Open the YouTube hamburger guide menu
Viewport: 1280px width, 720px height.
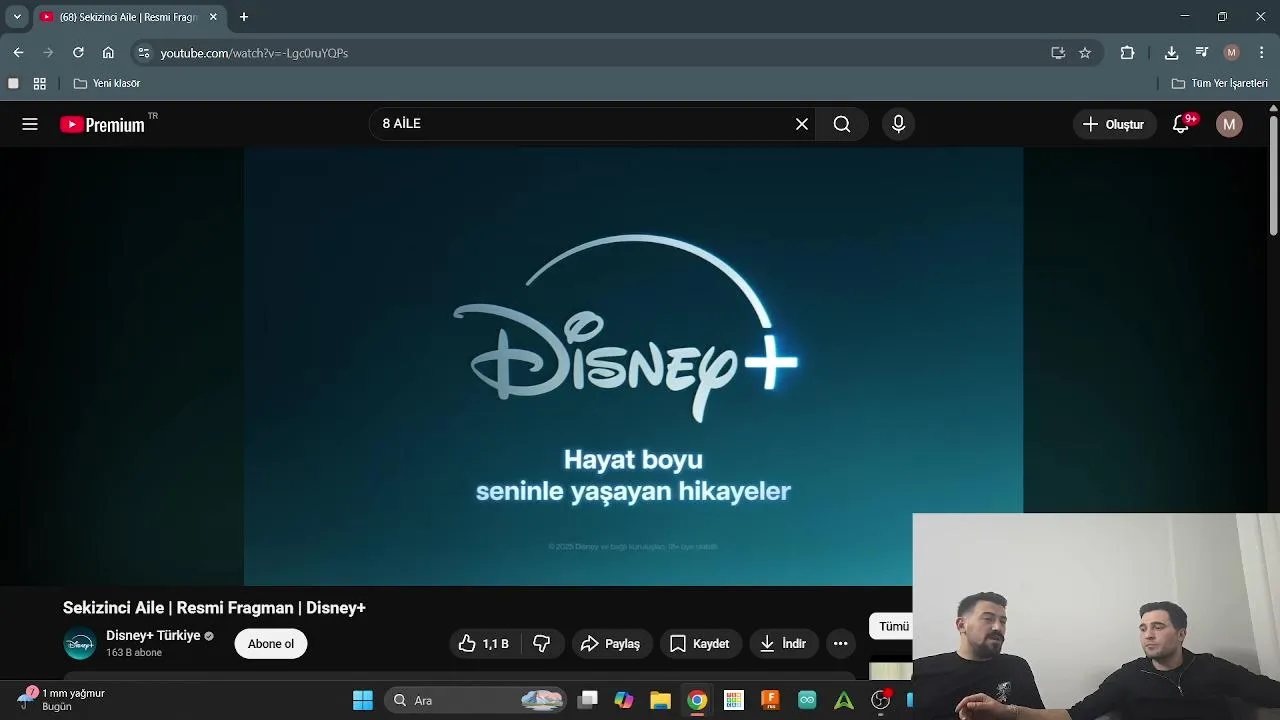point(30,124)
